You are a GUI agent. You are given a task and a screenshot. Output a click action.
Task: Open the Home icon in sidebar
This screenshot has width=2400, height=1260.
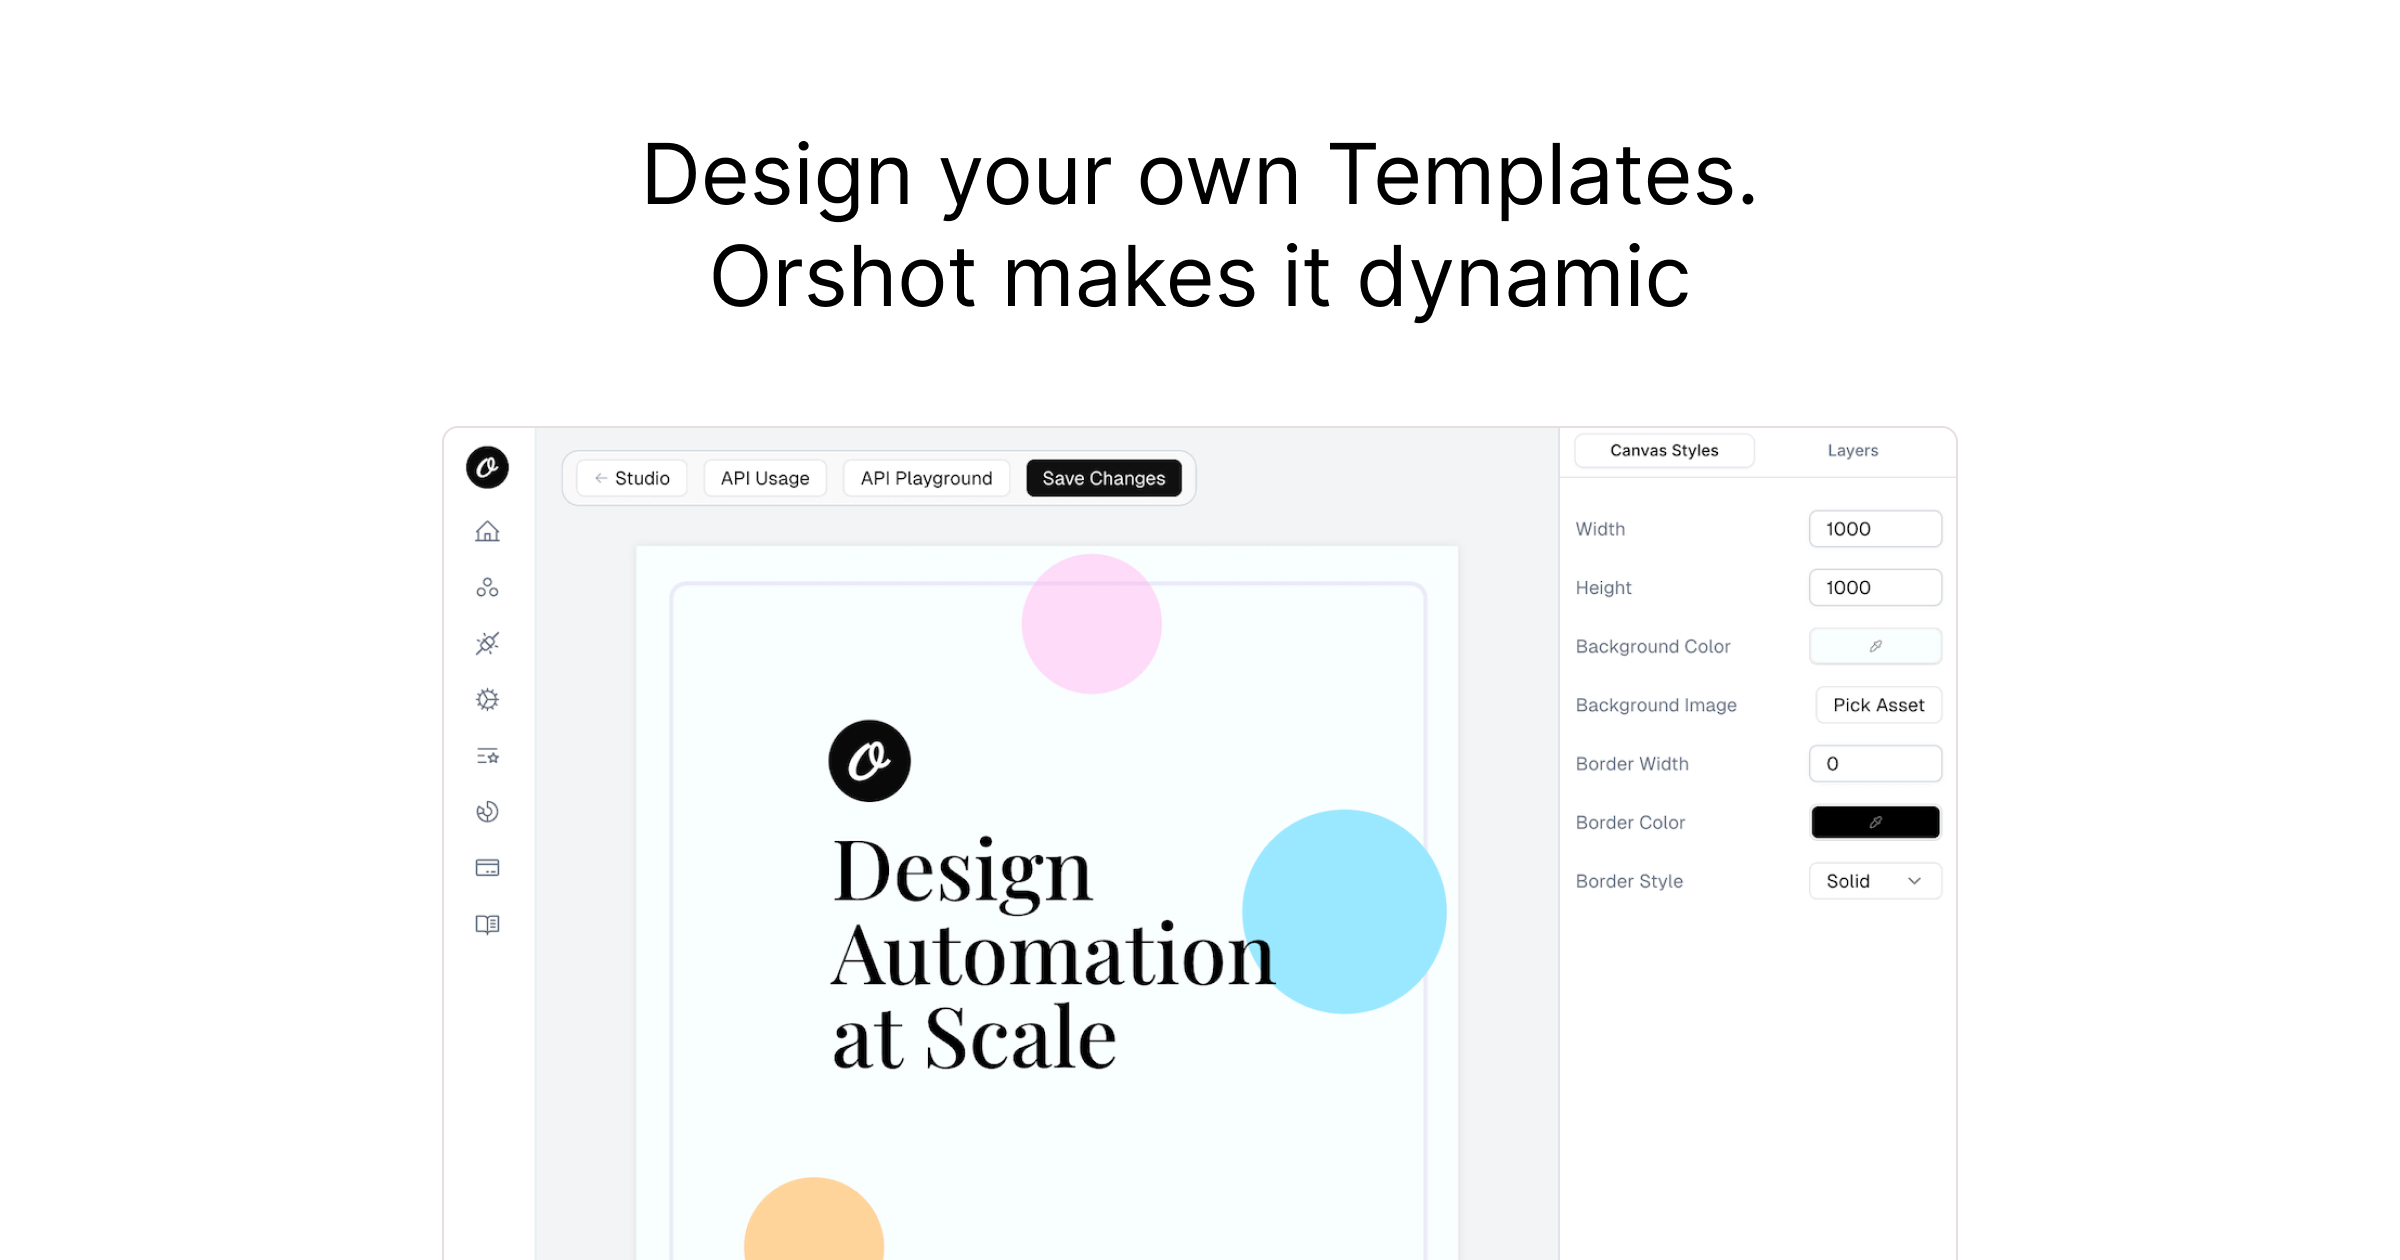coord(487,531)
